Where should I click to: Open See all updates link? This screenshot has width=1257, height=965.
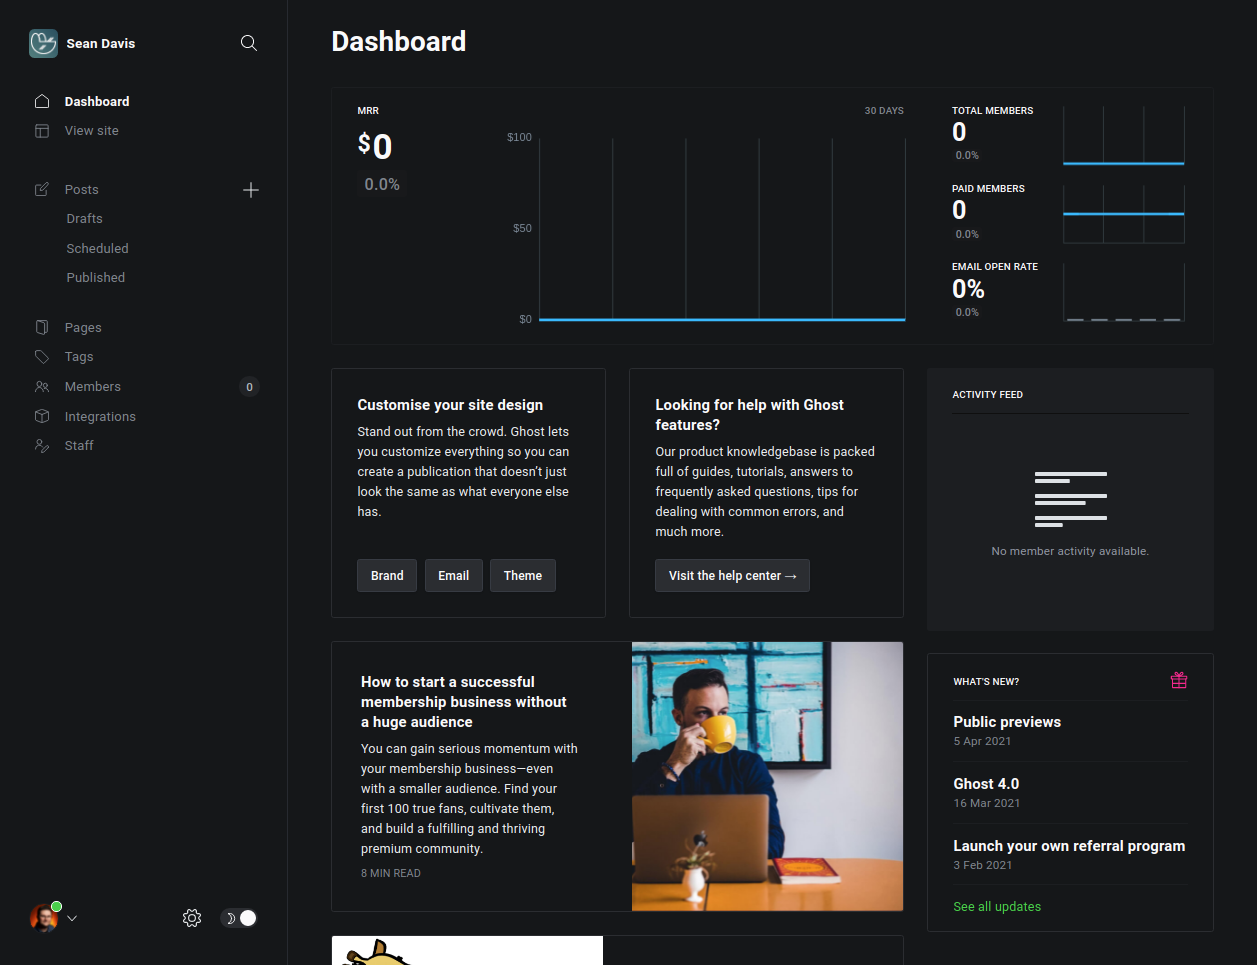[x=997, y=906]
